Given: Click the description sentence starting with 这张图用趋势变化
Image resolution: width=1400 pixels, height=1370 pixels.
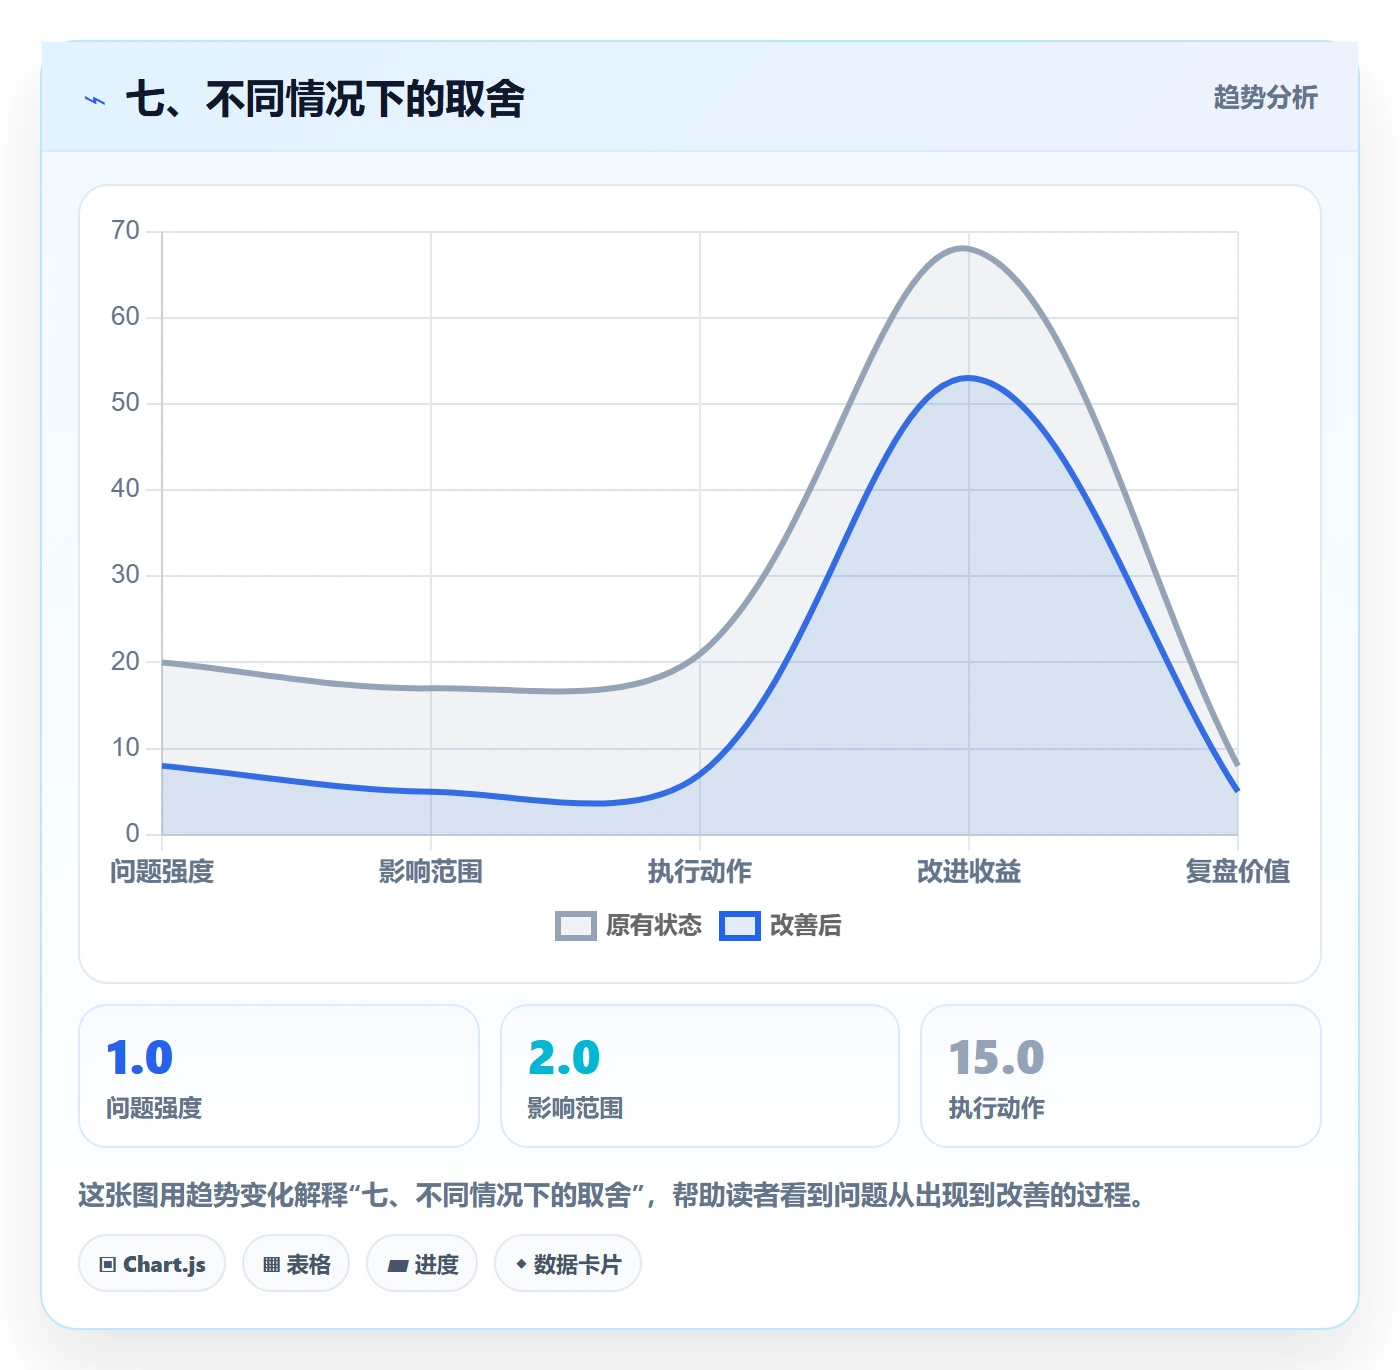Looking at the screenshot, I should pyautogui.click(x=612, y=1195).
